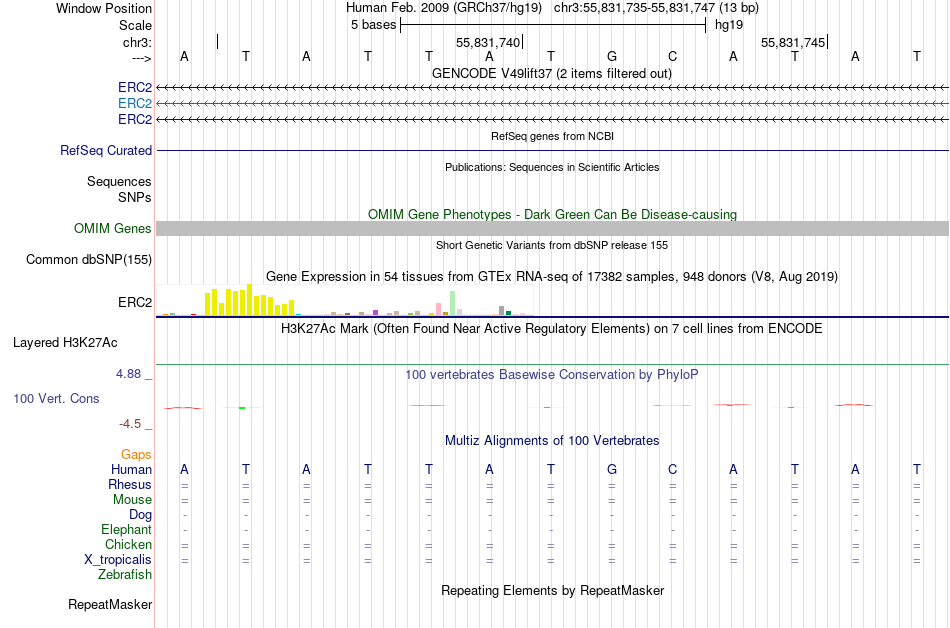950x628 pixels.
Task: Click the 55,831,745 coordinate marker
Action: (793, 42)
